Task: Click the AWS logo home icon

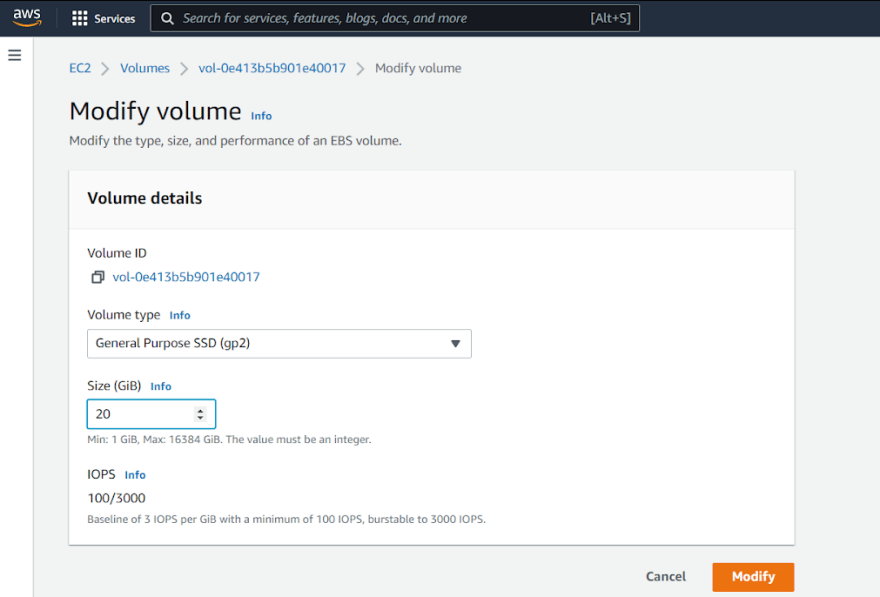Action: (27, 17)
